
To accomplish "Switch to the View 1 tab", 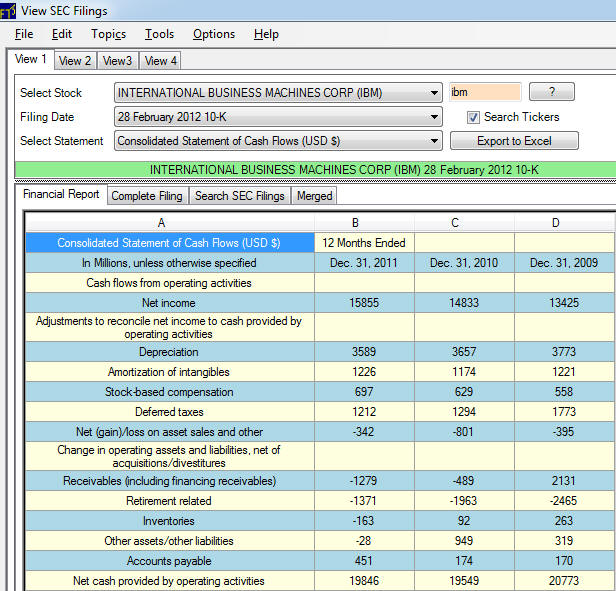I will pos(31,59).
